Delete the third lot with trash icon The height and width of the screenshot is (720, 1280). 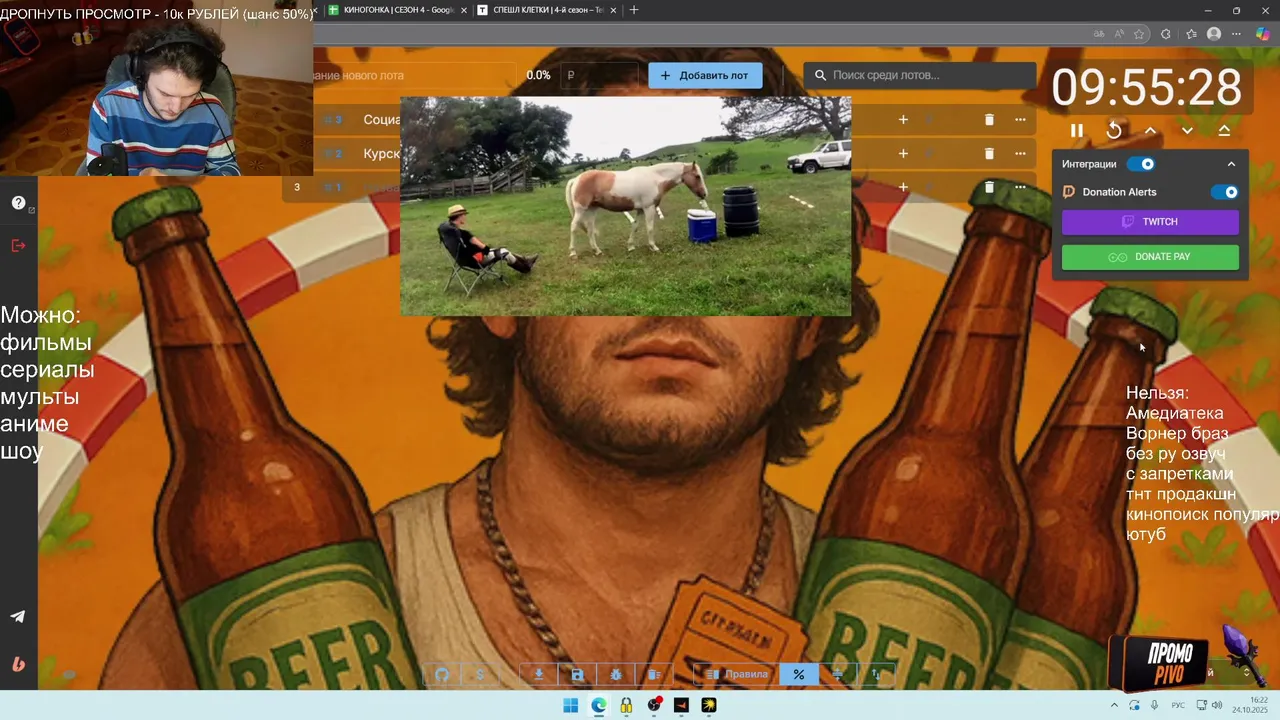pos(989,187)
